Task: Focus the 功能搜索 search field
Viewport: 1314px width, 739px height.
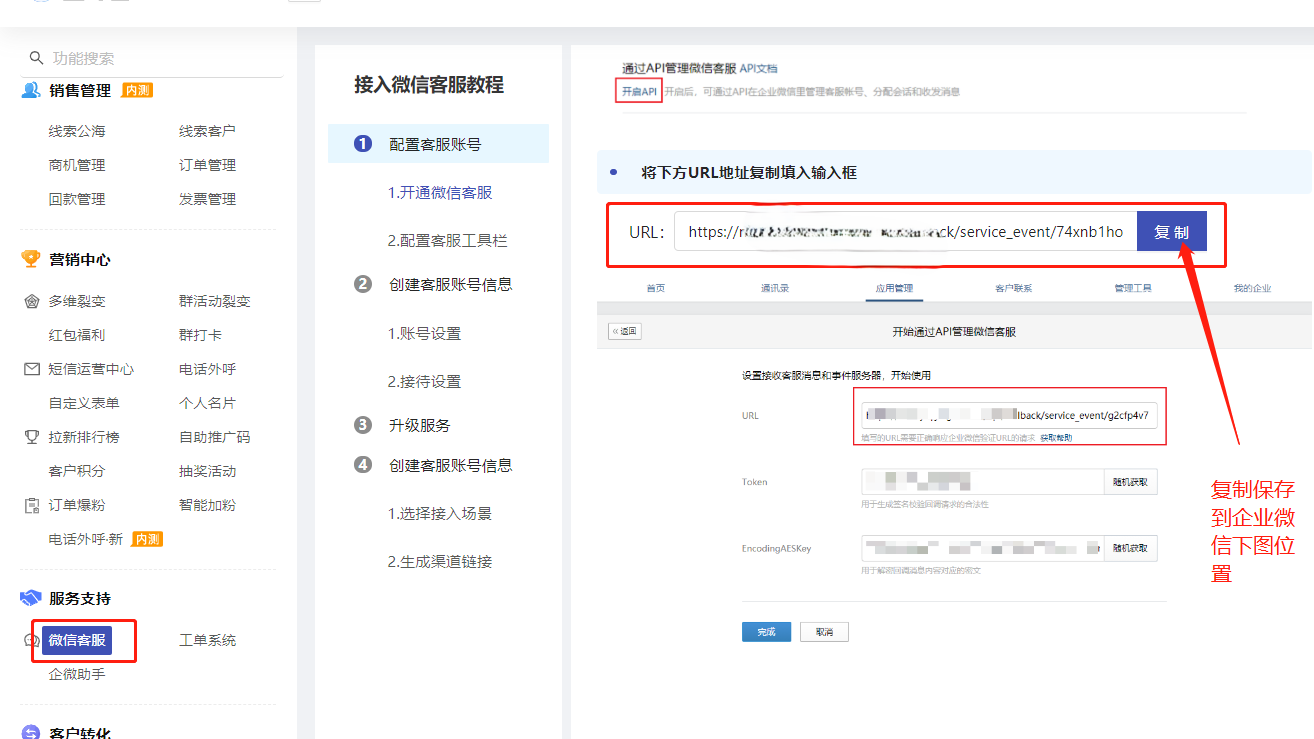Action: (152, 58)
